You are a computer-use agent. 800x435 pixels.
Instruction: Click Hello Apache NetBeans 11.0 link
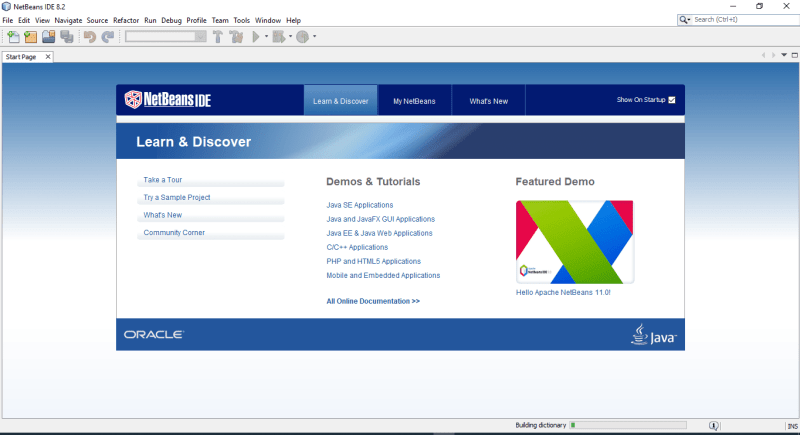pyautogui.click(x=563, y=292)
